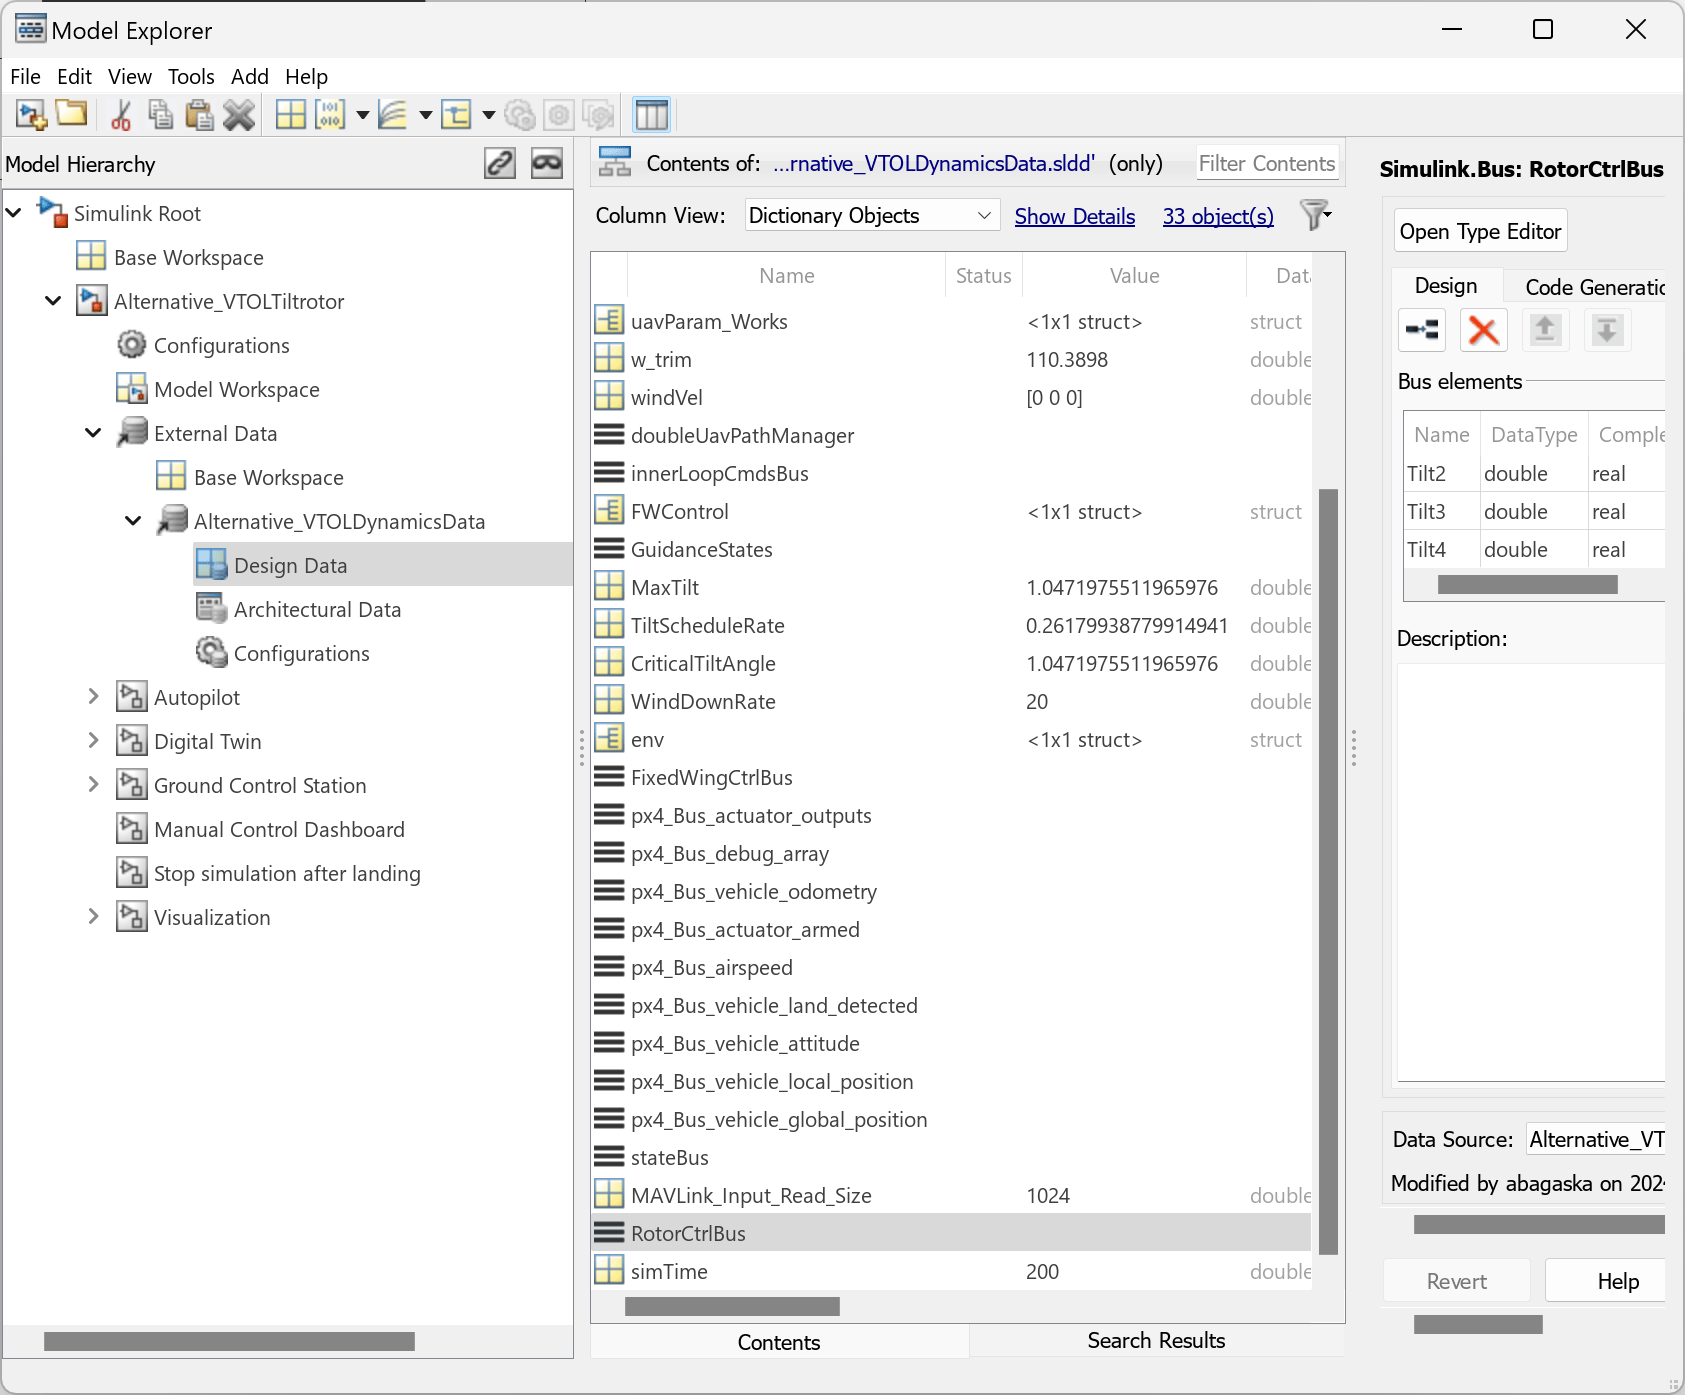
Task: Collapse the External Data tree node
Action: 93,433
